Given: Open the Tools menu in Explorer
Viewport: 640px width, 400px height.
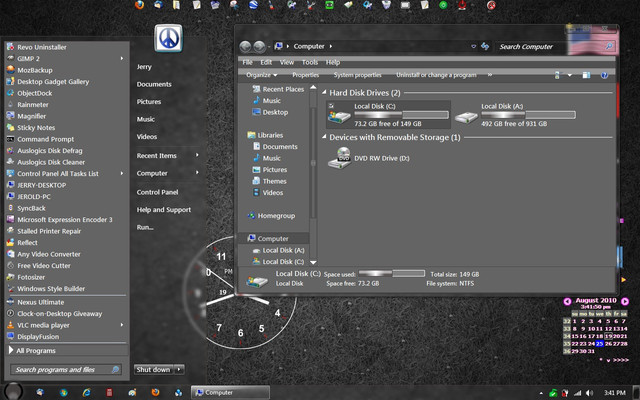Looking at the screenshot, I should [x=310, y=62].
